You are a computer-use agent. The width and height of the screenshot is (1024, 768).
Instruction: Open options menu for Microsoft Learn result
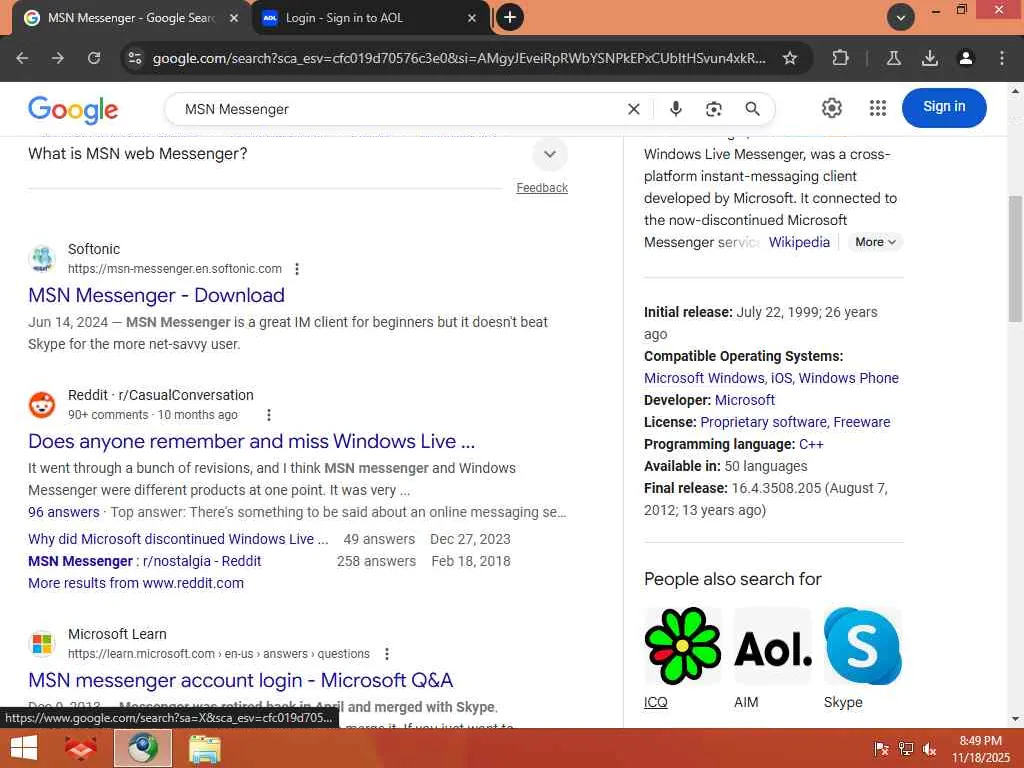pyautogui.click(x=387, y=654)
